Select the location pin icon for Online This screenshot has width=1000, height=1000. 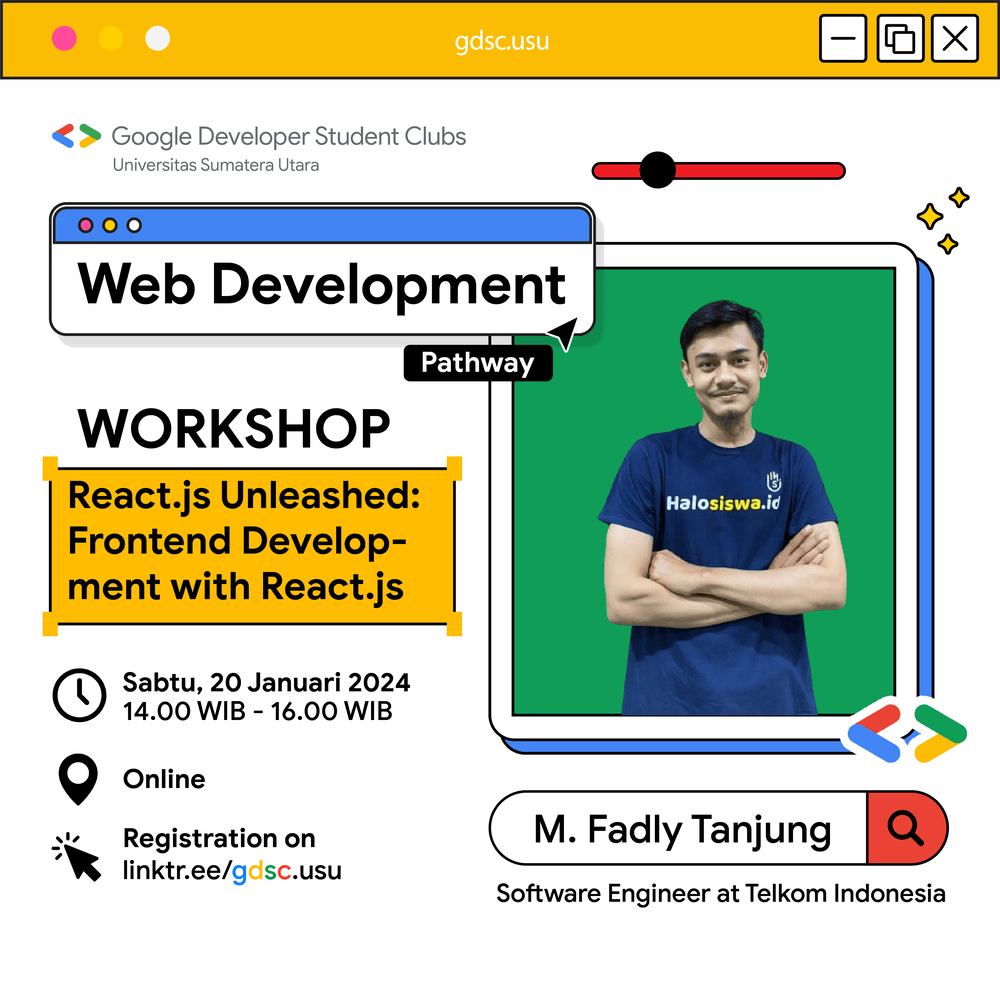click(80, 779)
